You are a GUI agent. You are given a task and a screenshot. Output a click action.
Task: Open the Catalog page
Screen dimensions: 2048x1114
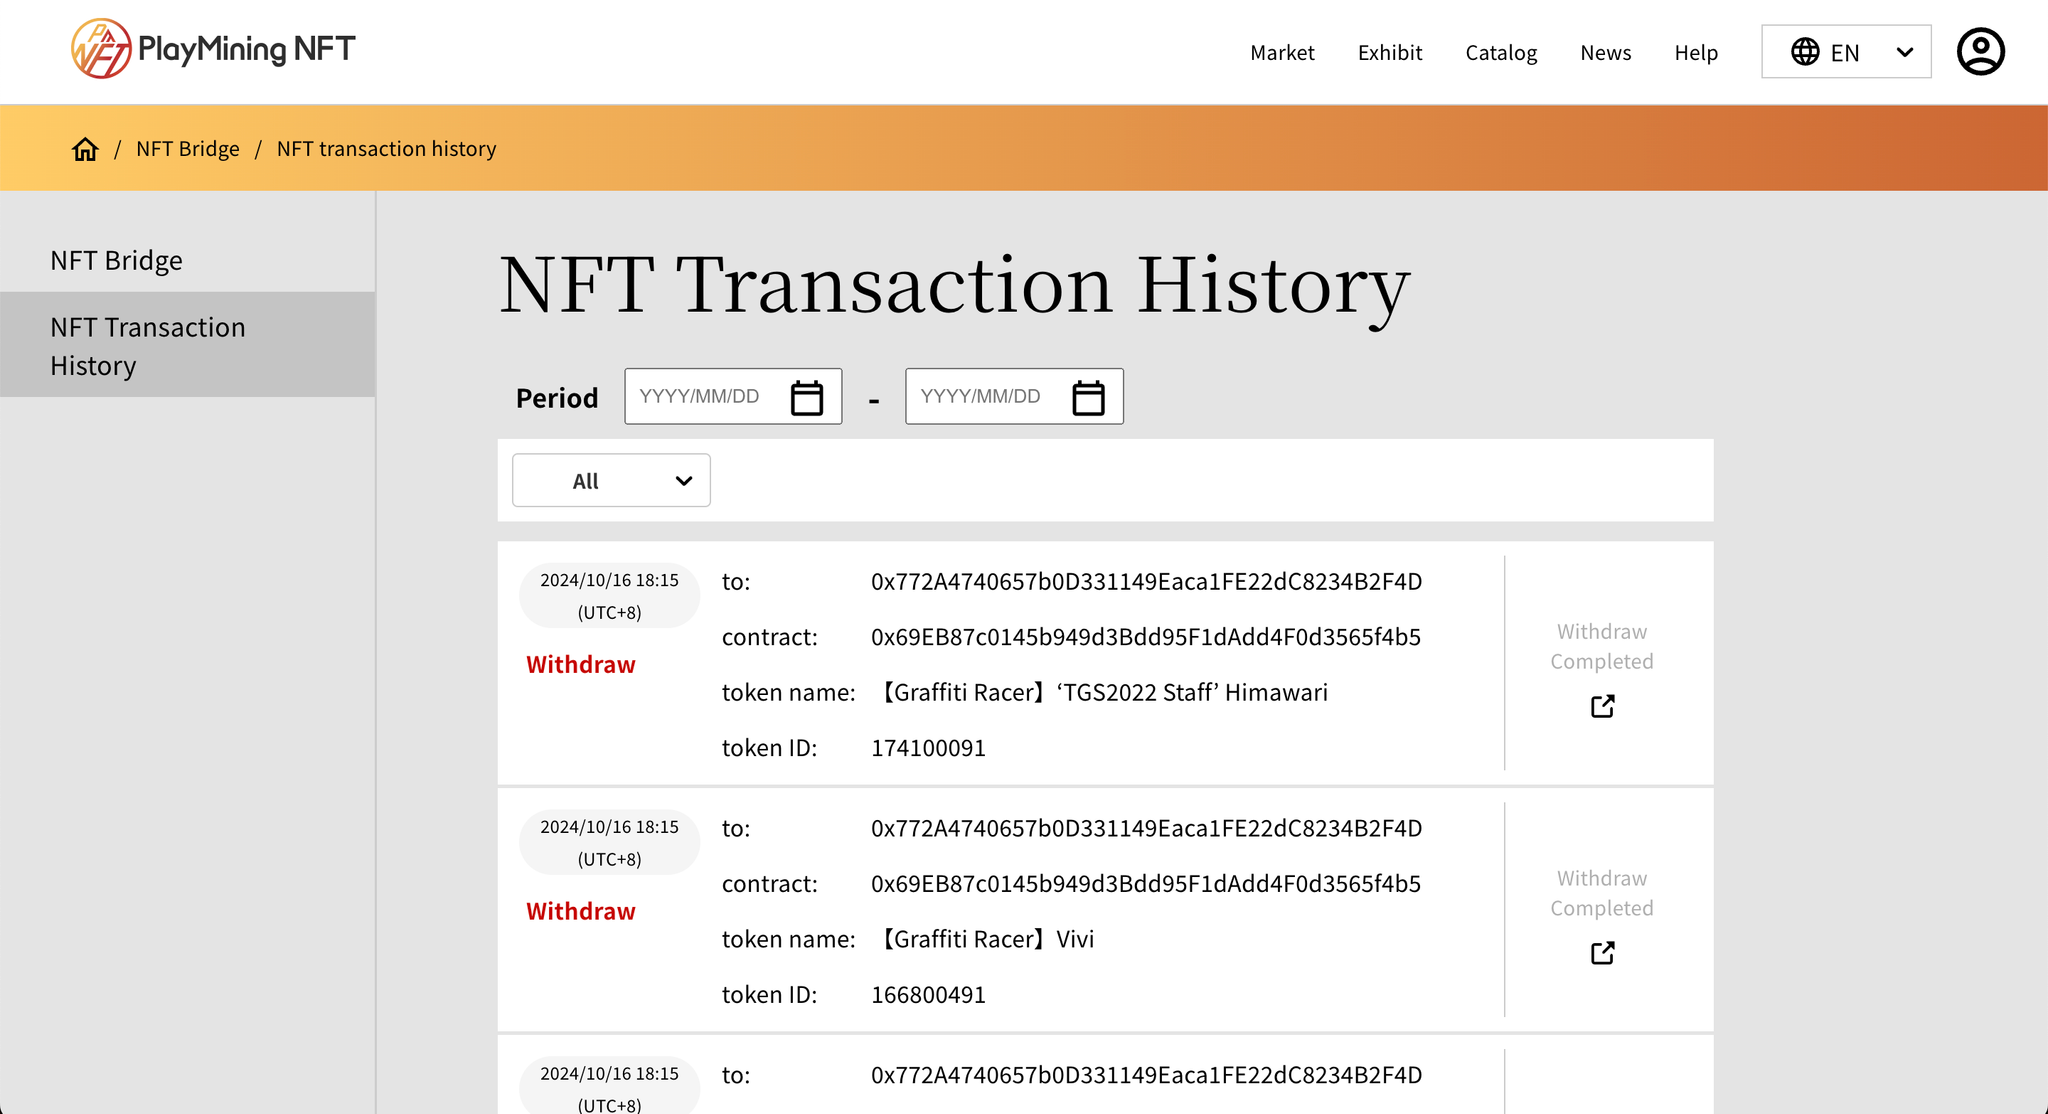coord(1500,53)
